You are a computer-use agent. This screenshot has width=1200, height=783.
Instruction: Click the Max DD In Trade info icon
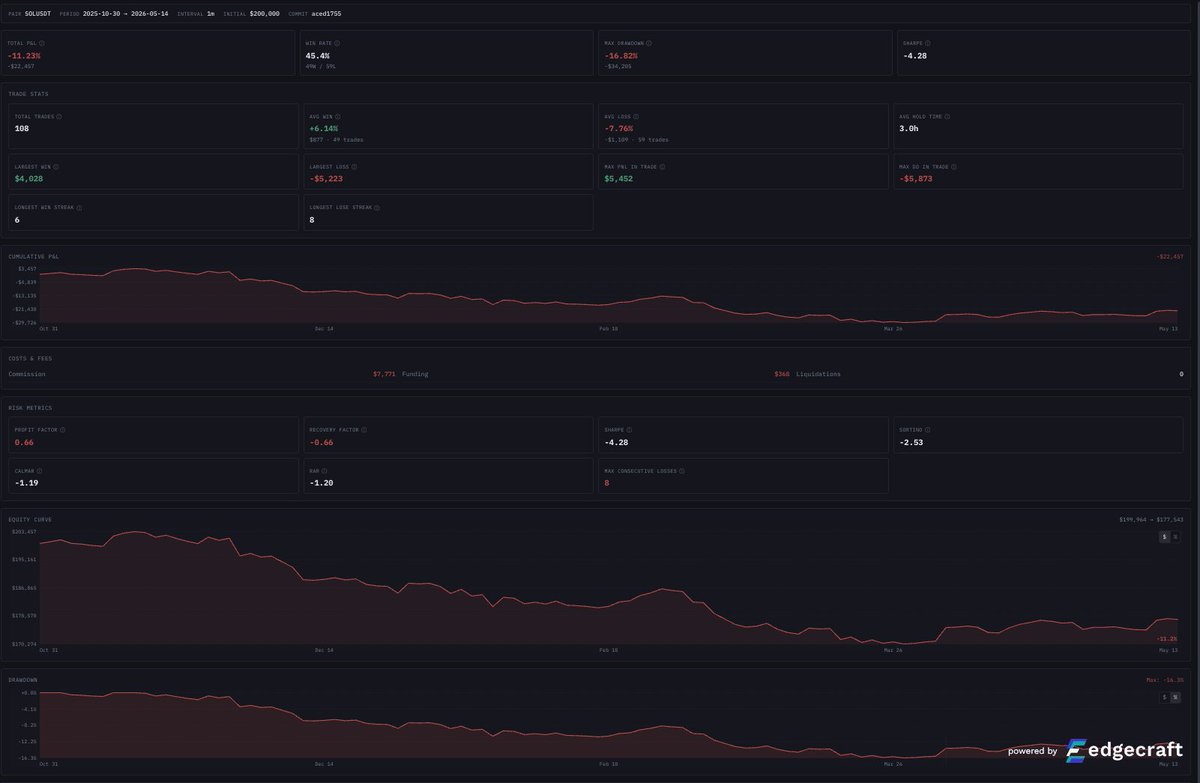(x=953, y=166)
